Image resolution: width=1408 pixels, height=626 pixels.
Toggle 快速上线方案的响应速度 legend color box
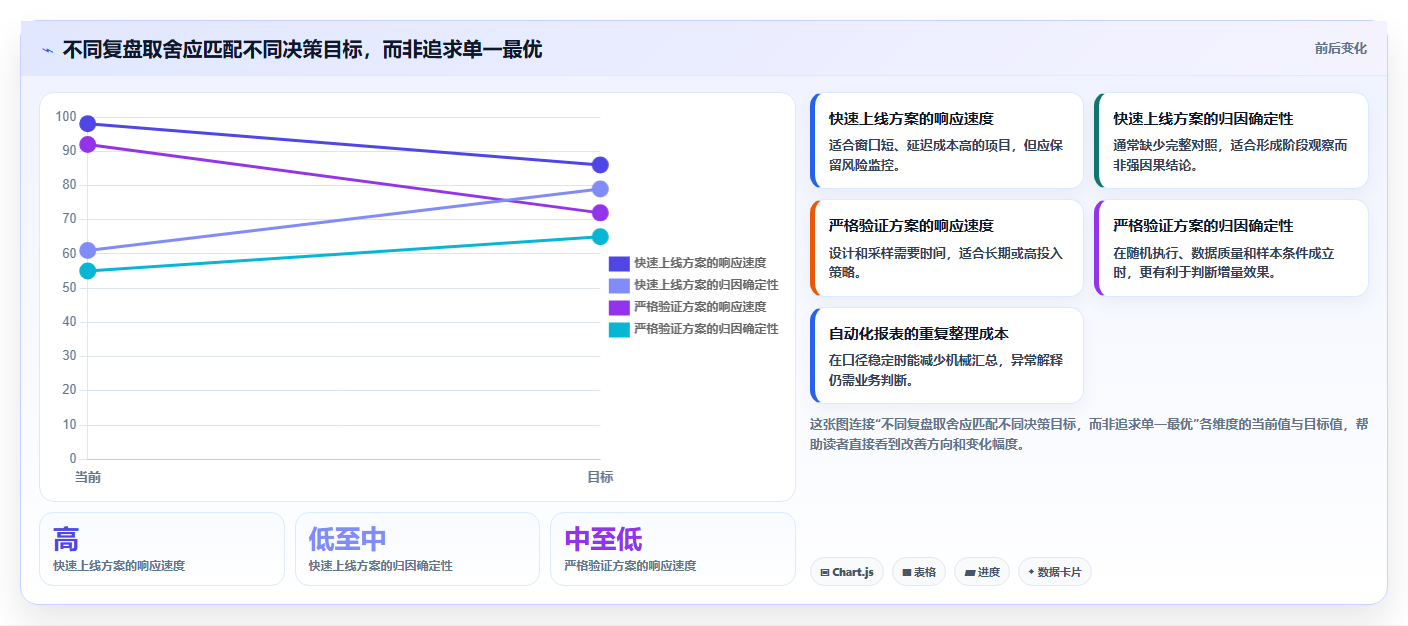pyautogui.click(x=619, y=263)
